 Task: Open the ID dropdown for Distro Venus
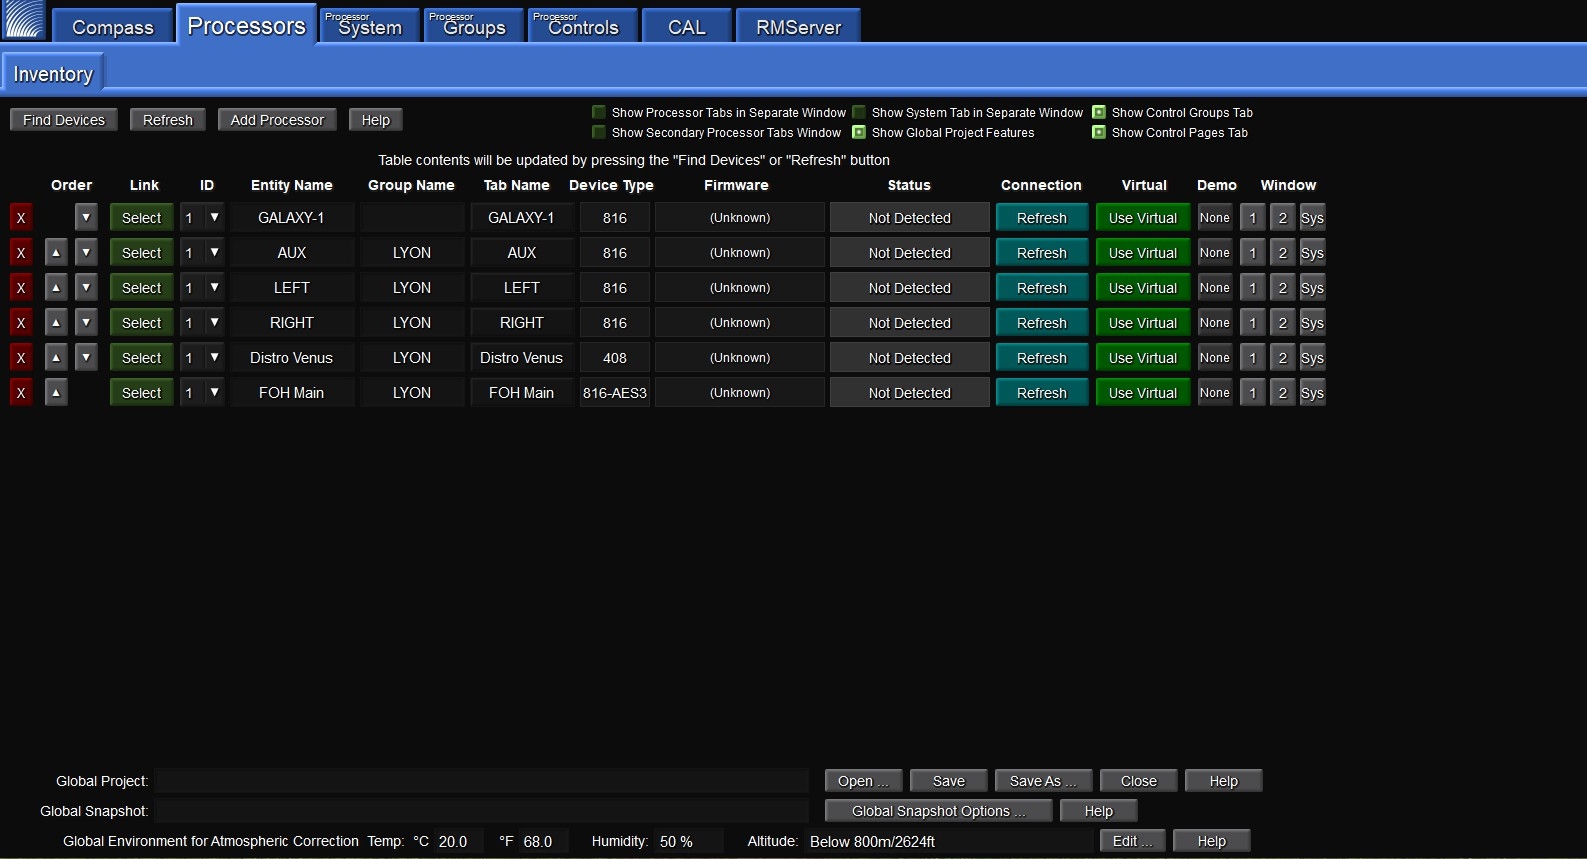click(x=214, y=358)
